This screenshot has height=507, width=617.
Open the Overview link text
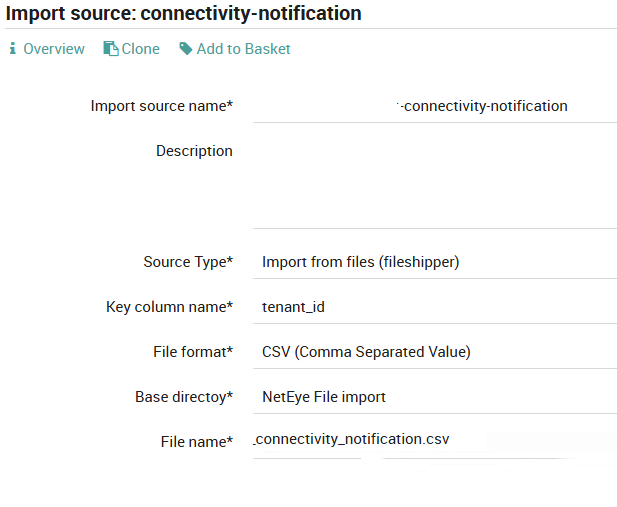[54, 49]
